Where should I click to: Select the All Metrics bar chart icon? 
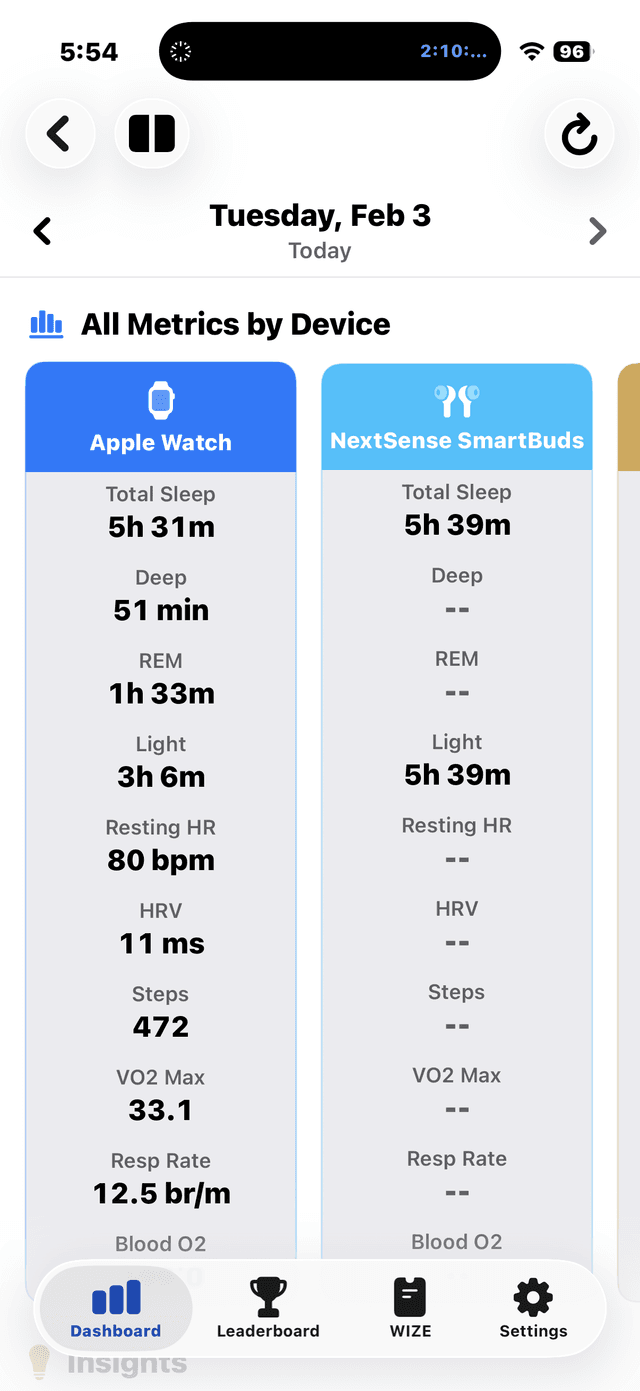46,323
